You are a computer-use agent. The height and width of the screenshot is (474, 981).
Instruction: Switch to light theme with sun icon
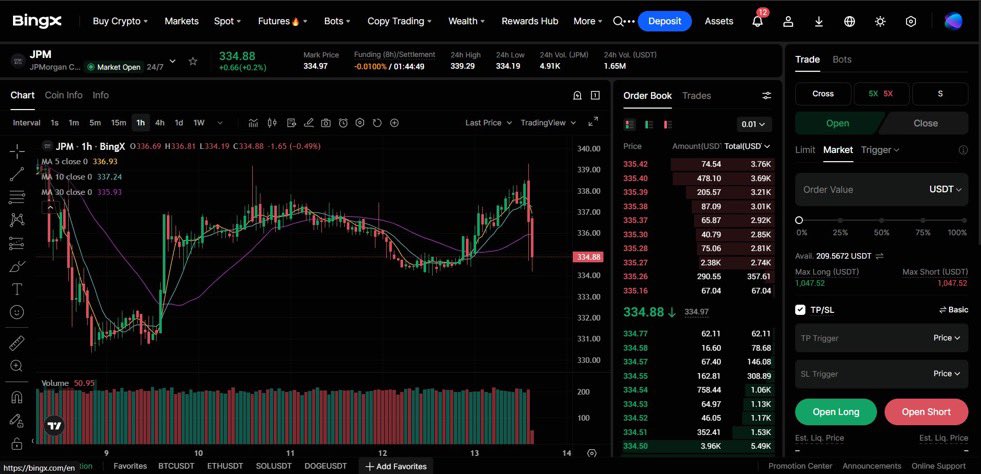[x=880, y=21]
